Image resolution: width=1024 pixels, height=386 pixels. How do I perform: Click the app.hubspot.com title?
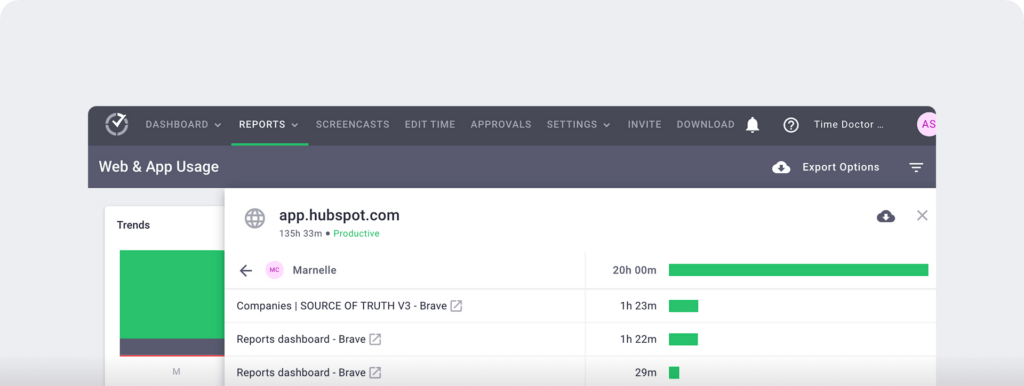click(x=339, y=216)
